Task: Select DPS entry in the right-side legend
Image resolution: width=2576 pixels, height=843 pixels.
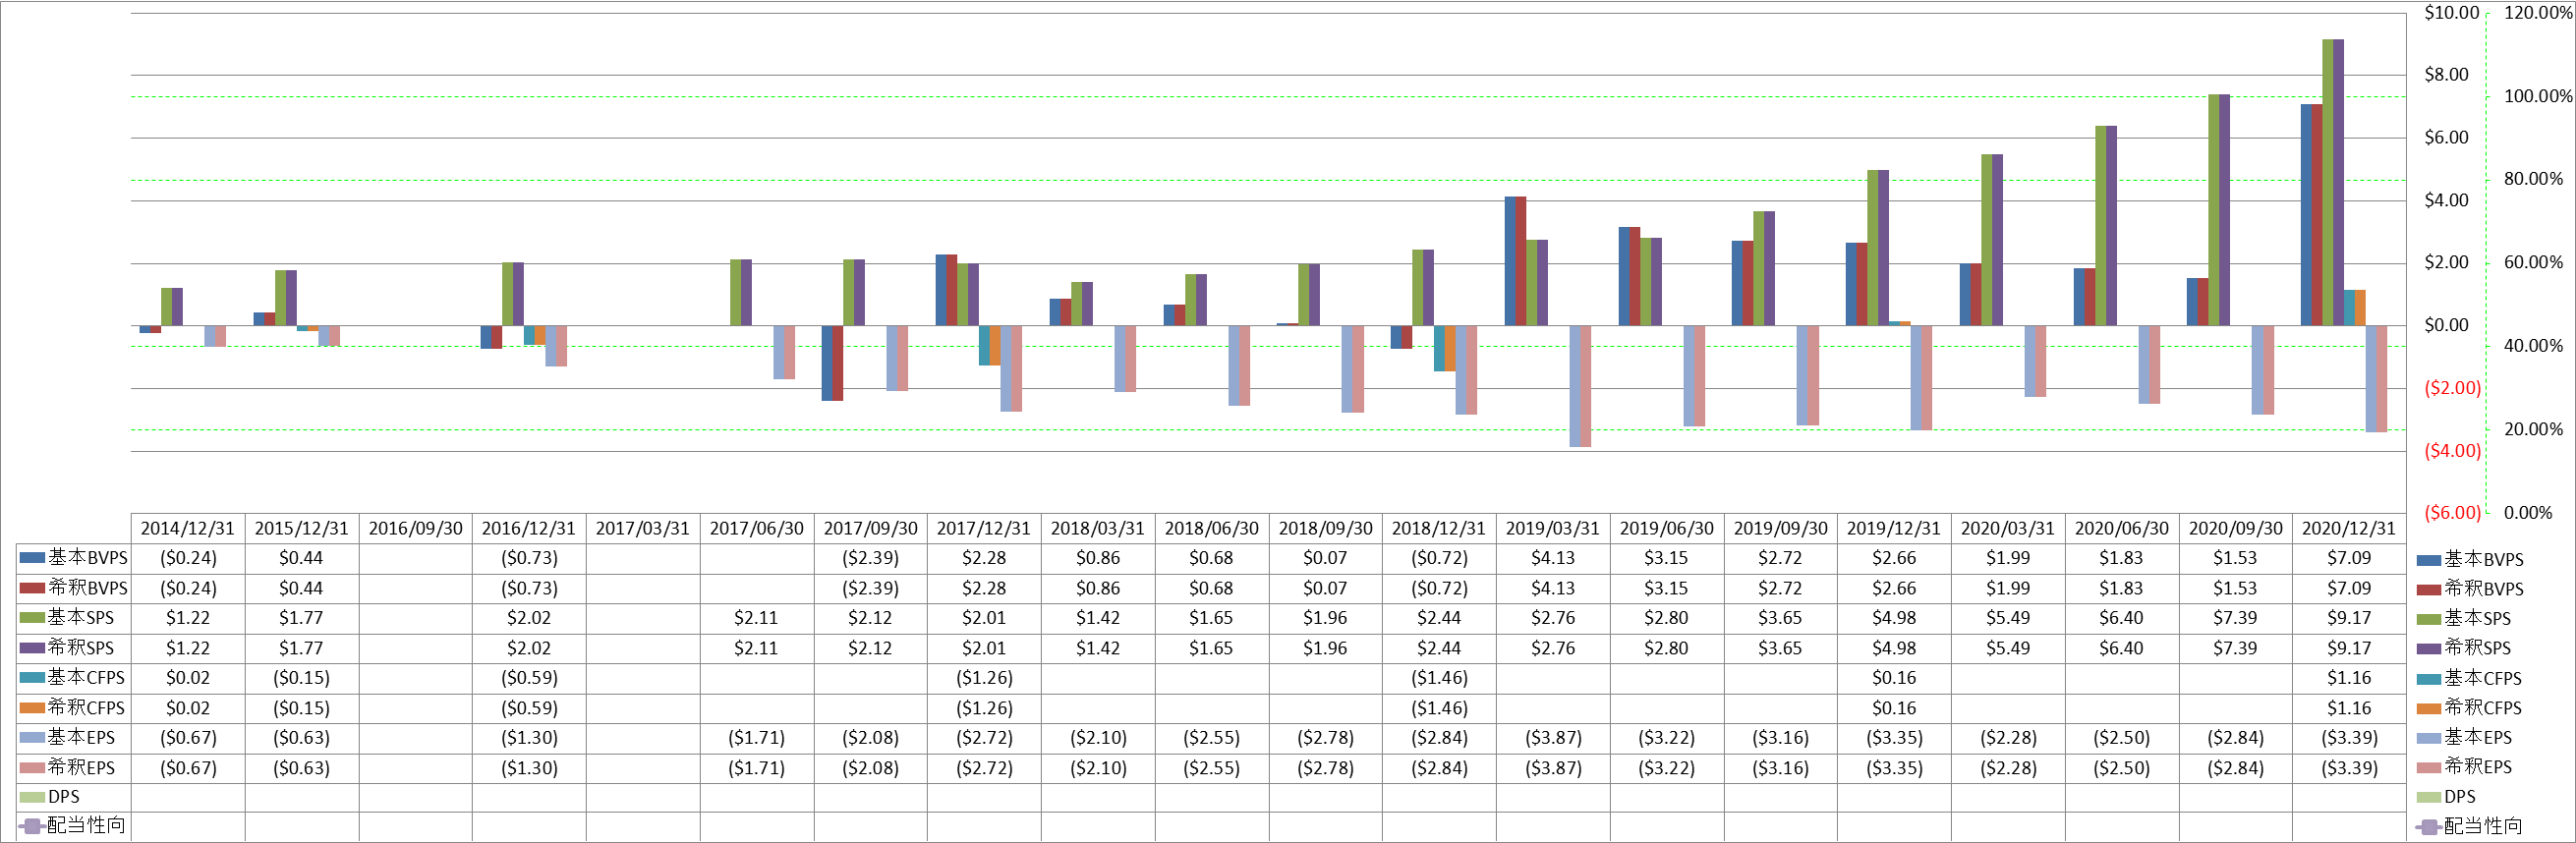Action: coord(2446,797)
